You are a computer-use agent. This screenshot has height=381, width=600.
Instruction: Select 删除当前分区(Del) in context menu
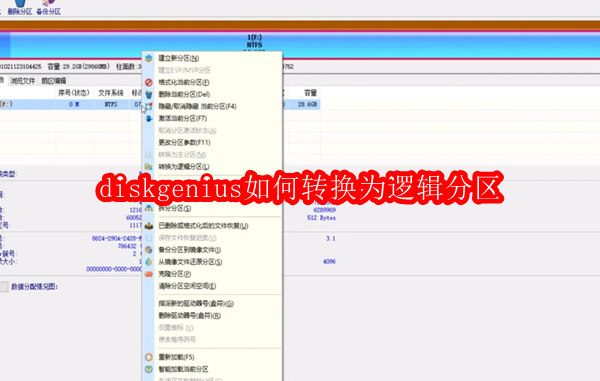[x=184, y=94]
